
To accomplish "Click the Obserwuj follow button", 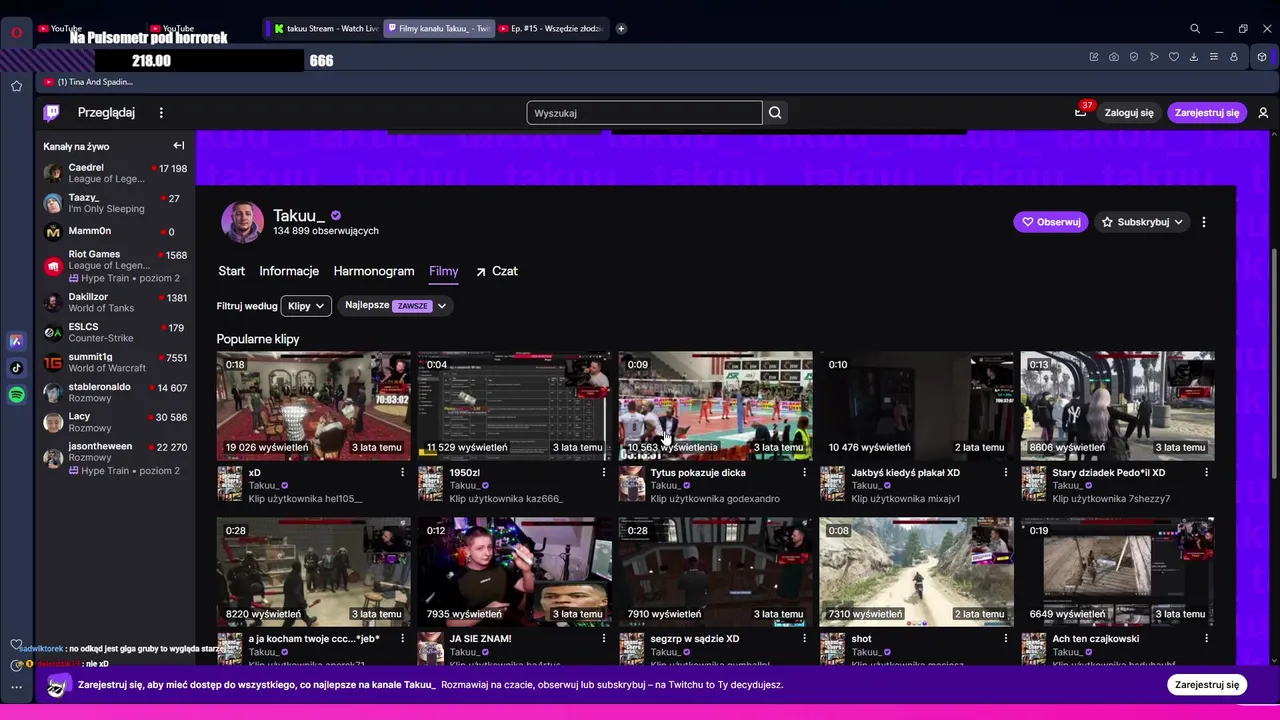I will click(1050, 222).
